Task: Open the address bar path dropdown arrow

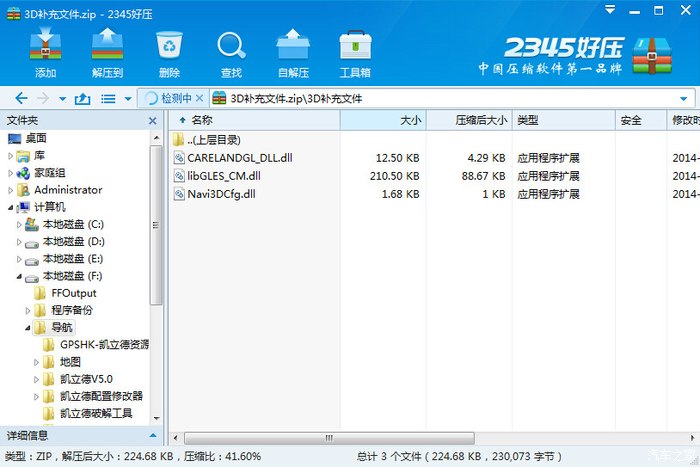Action: tap(684, 98)
